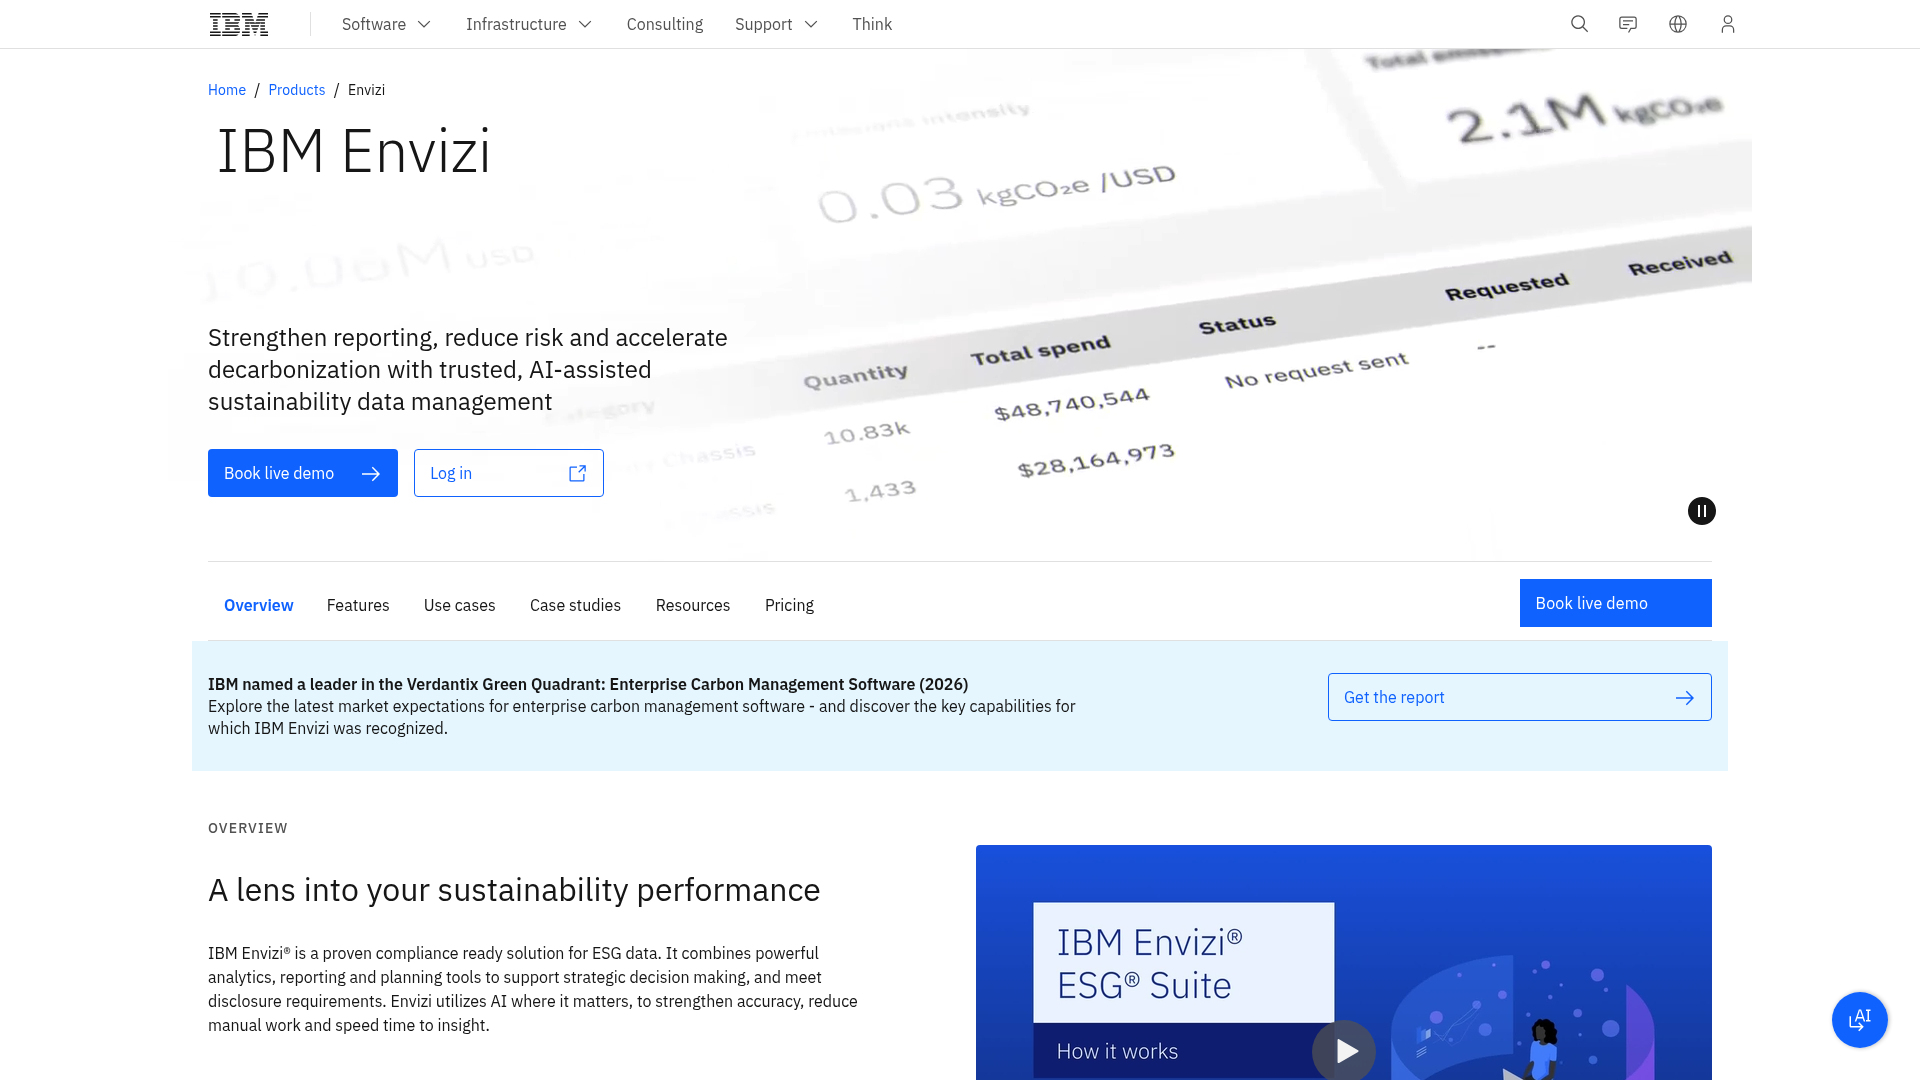Viewport: 1920px width, 1080px height.
Task: Click the Envizi breadcrumb text
Action: tap(366, 90)
